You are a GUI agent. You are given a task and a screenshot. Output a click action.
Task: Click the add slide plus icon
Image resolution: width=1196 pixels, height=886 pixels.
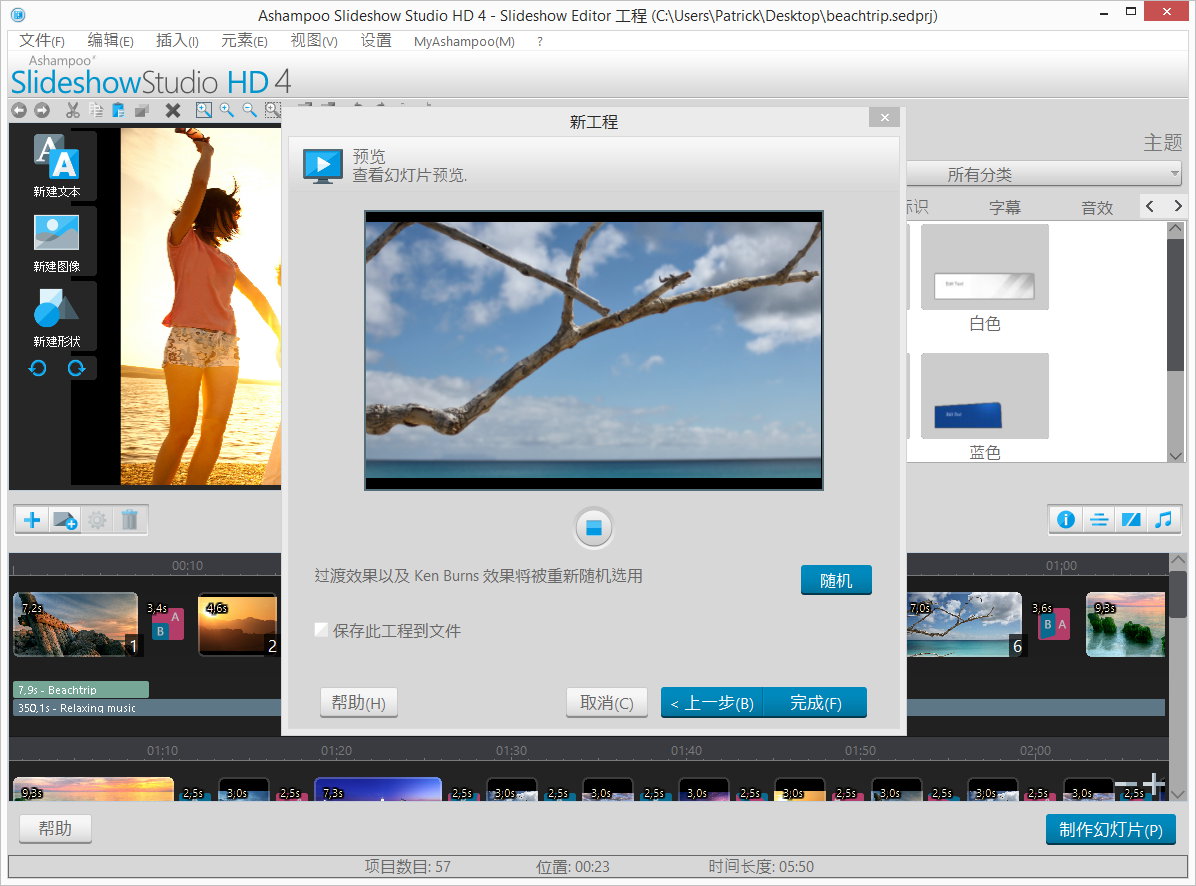pos(31,520)
